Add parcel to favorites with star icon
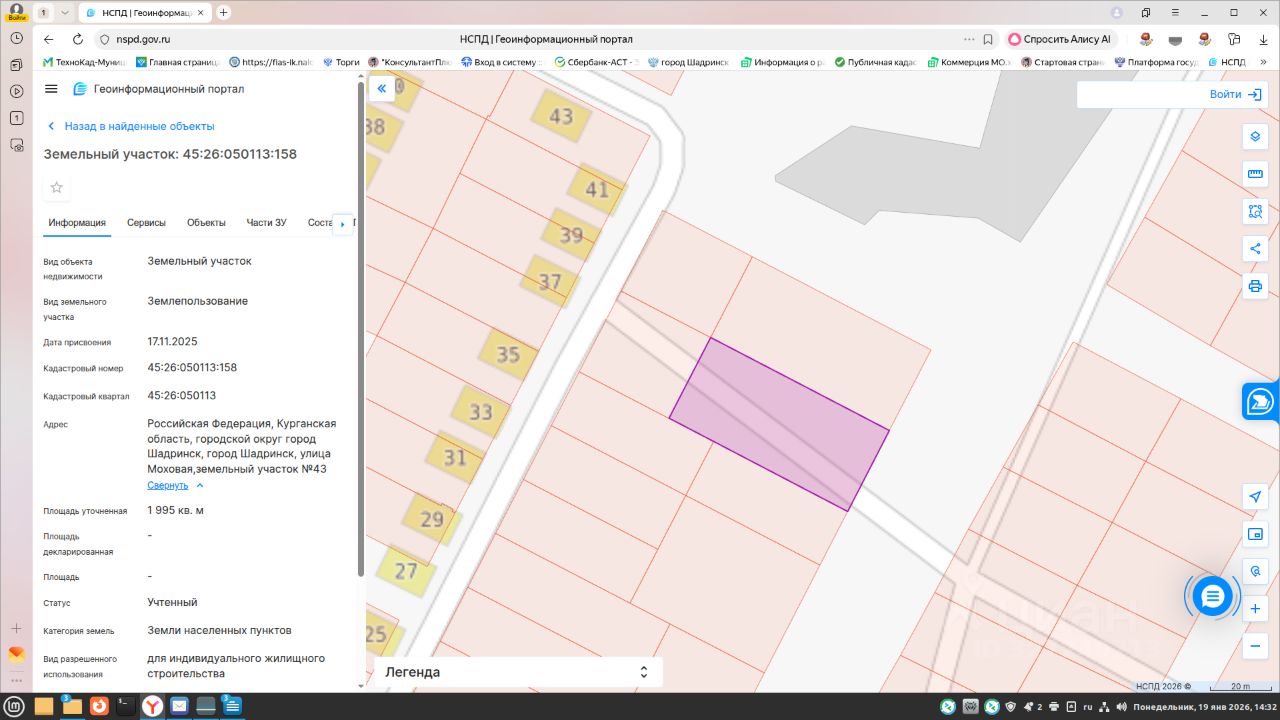The image size is (1280, 720). [57, 187]
